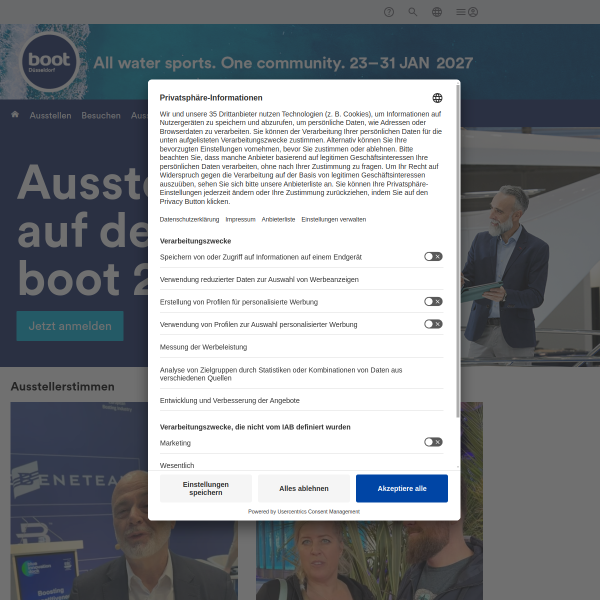Open Usercentrics Consent Management link
The height and width of the screenshot is (600, 600).
[318, 512]
